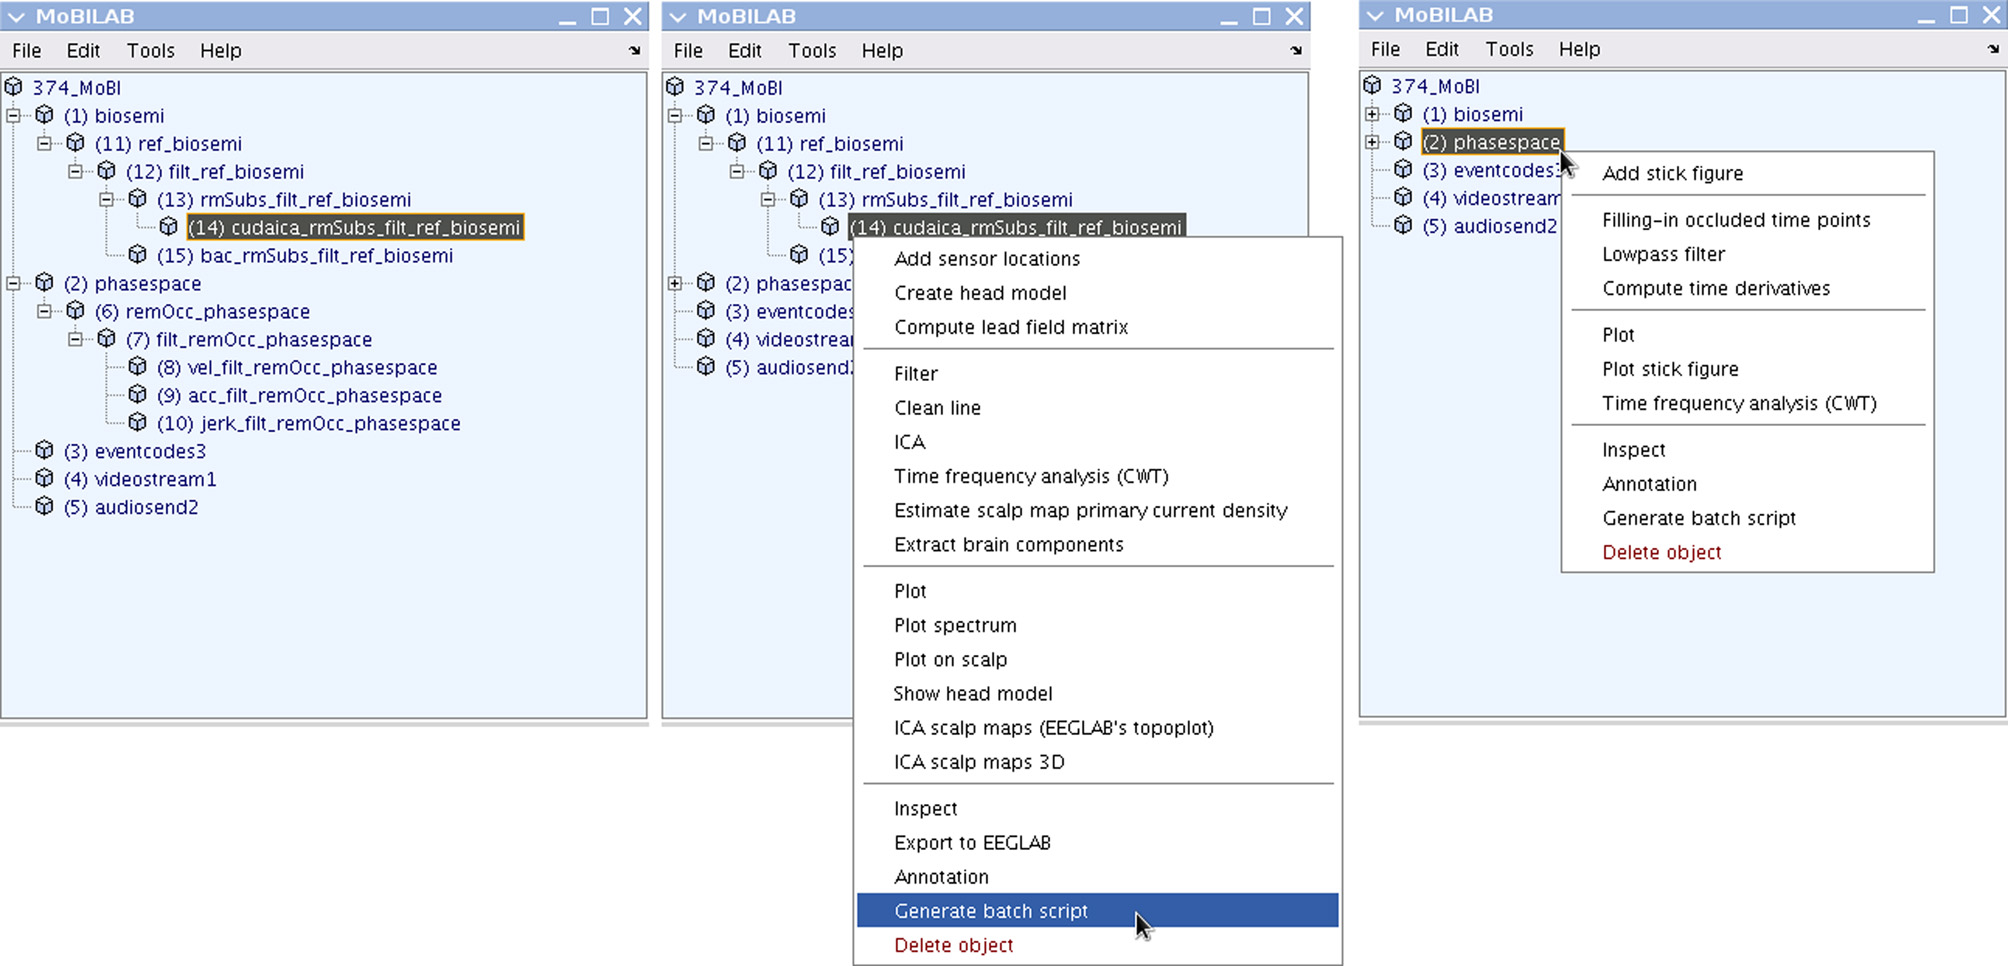The width and height of the screenshot is (2008, 966).
Task: Click cube icon beside eventcodes3 in left window
Action: 45,451
